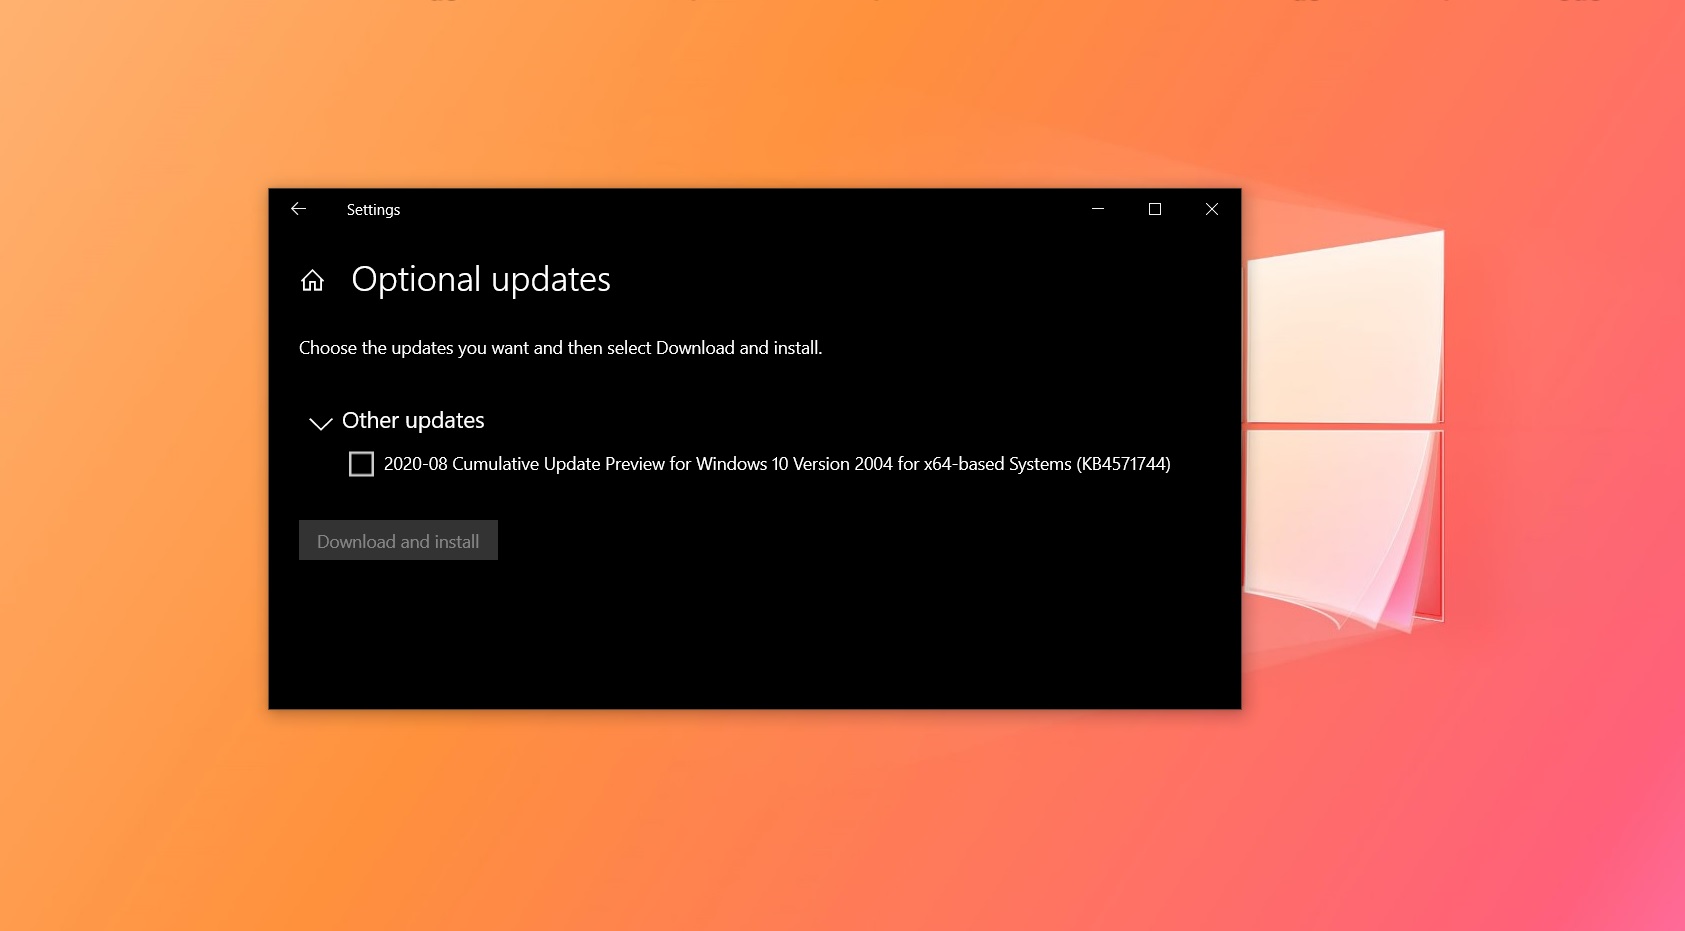Click the Settings window title text

(x=373, y=210)
